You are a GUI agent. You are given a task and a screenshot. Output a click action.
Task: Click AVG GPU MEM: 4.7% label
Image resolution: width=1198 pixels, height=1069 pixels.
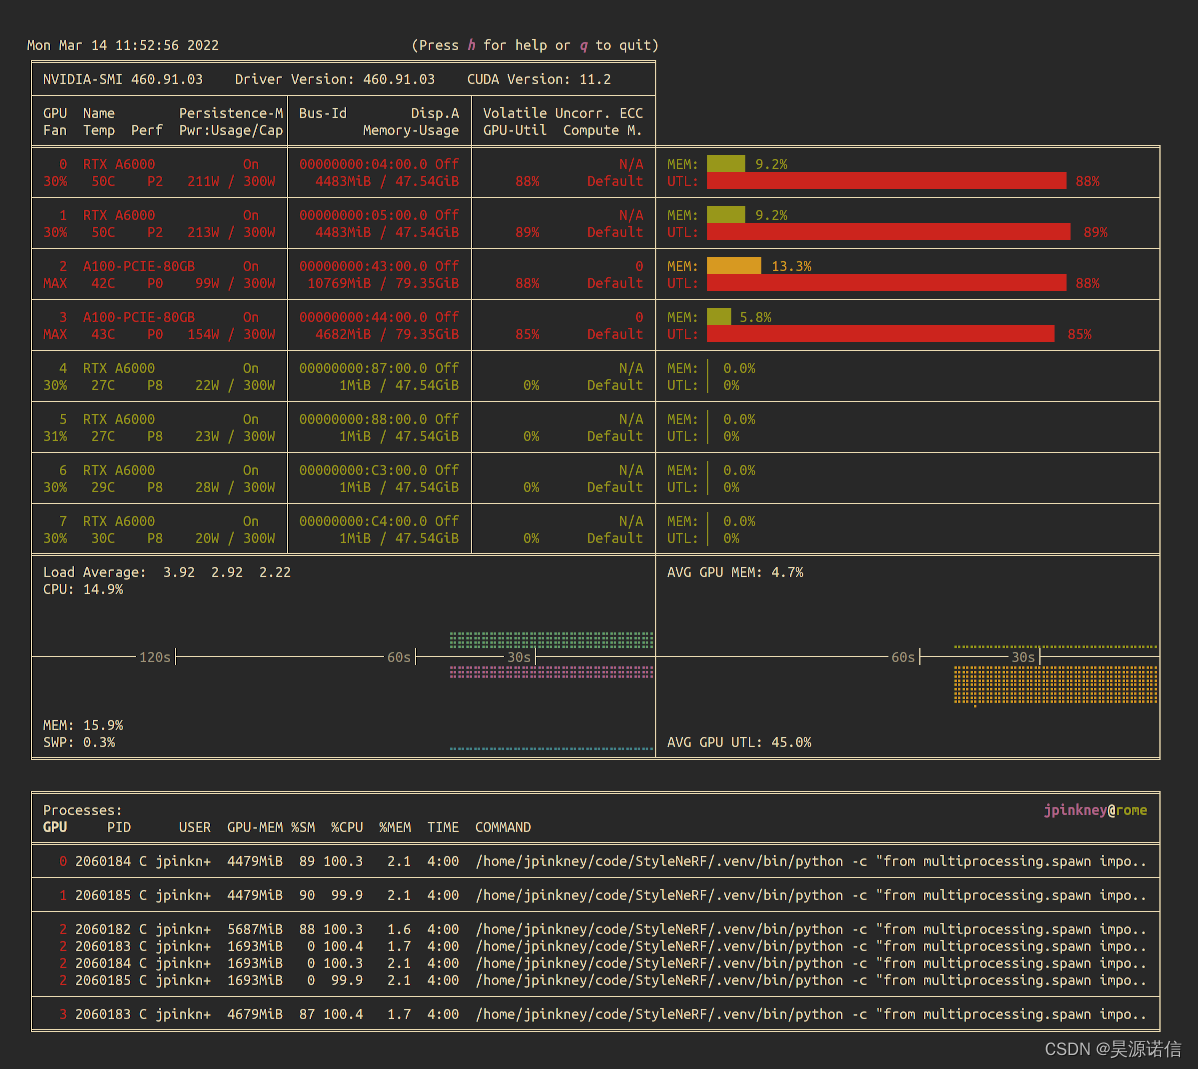(x=735, y=572)
